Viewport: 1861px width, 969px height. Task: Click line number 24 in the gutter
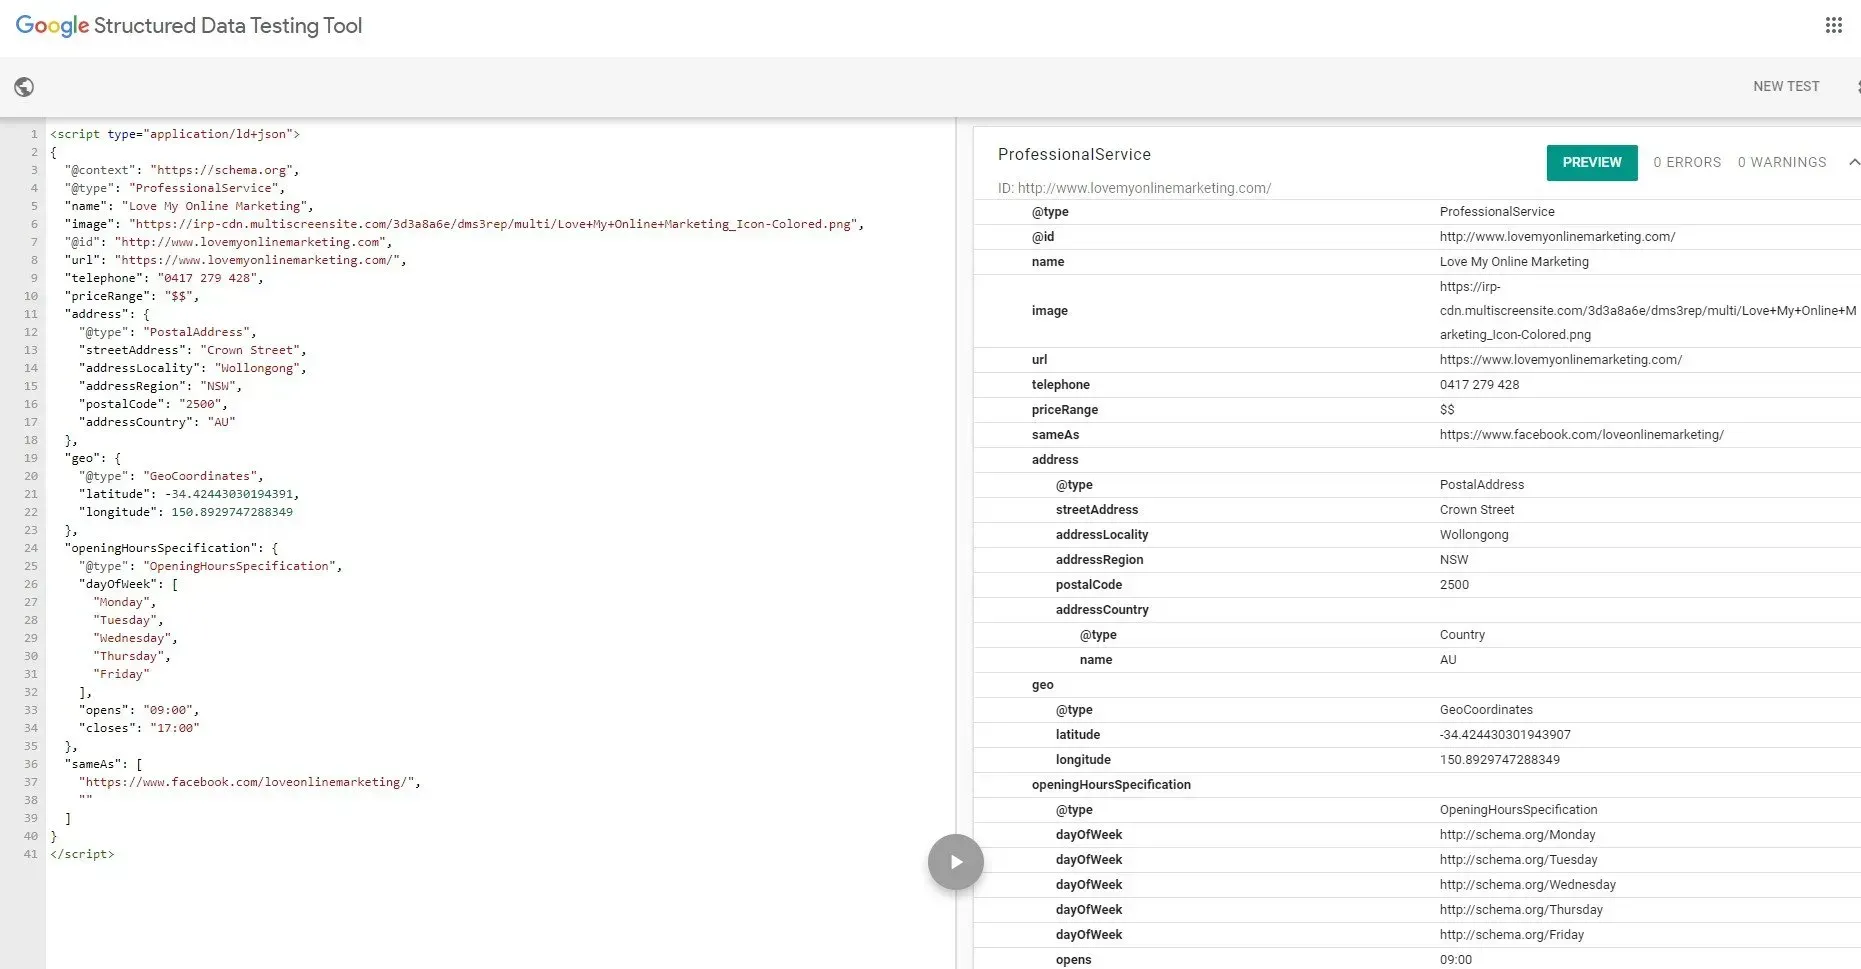[x=31, y=548]
